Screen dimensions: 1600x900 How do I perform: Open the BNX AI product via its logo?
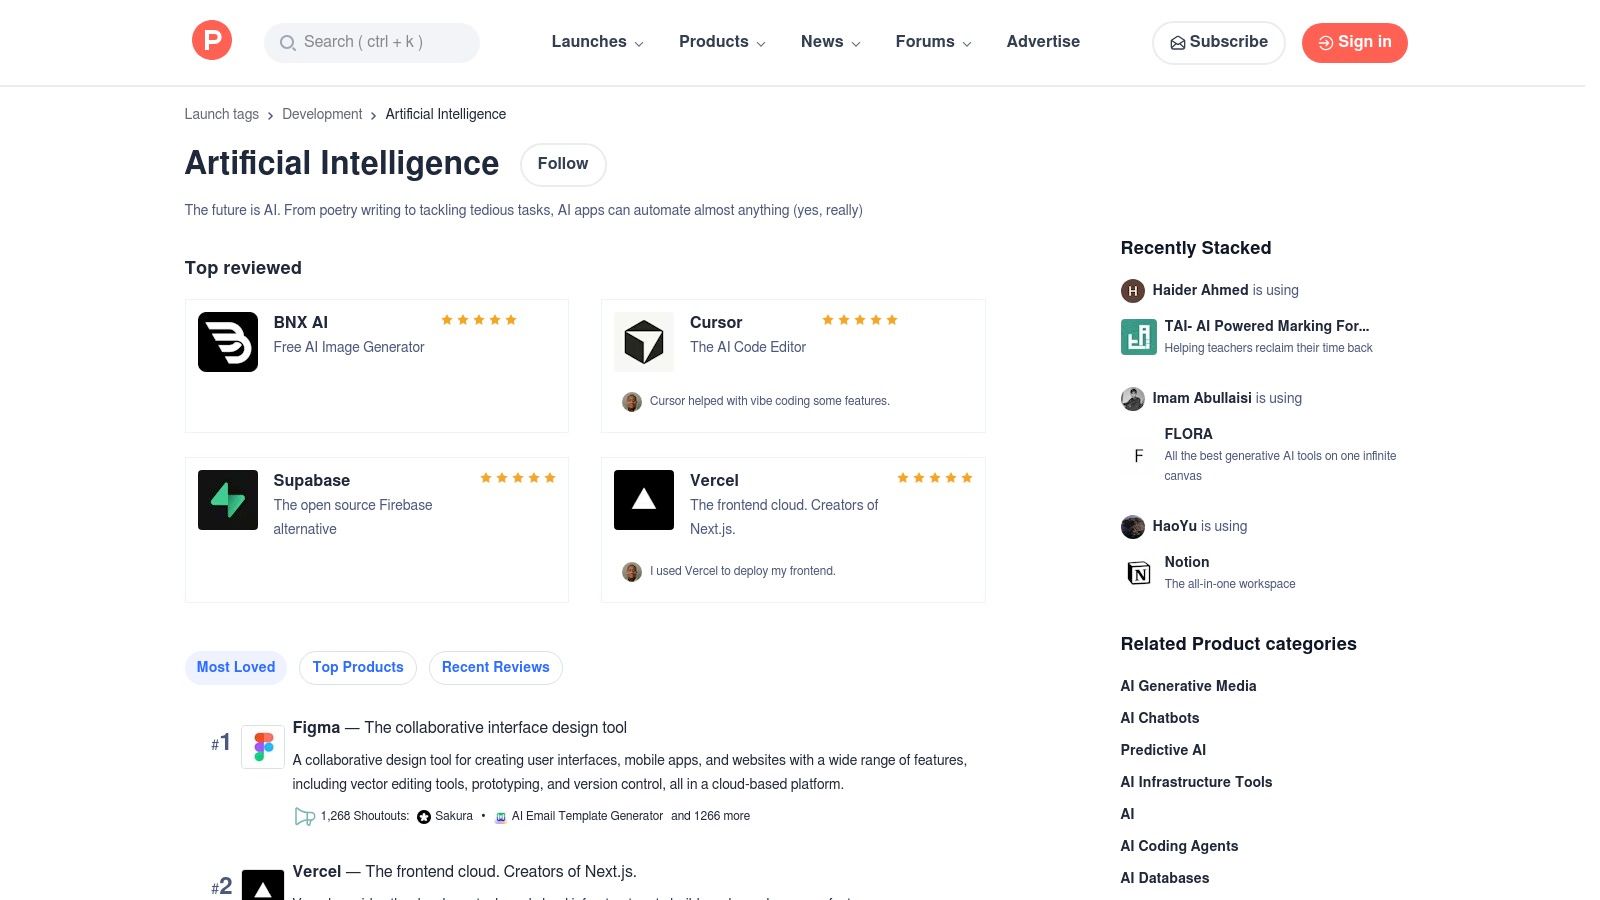click(x=227, y=341)
